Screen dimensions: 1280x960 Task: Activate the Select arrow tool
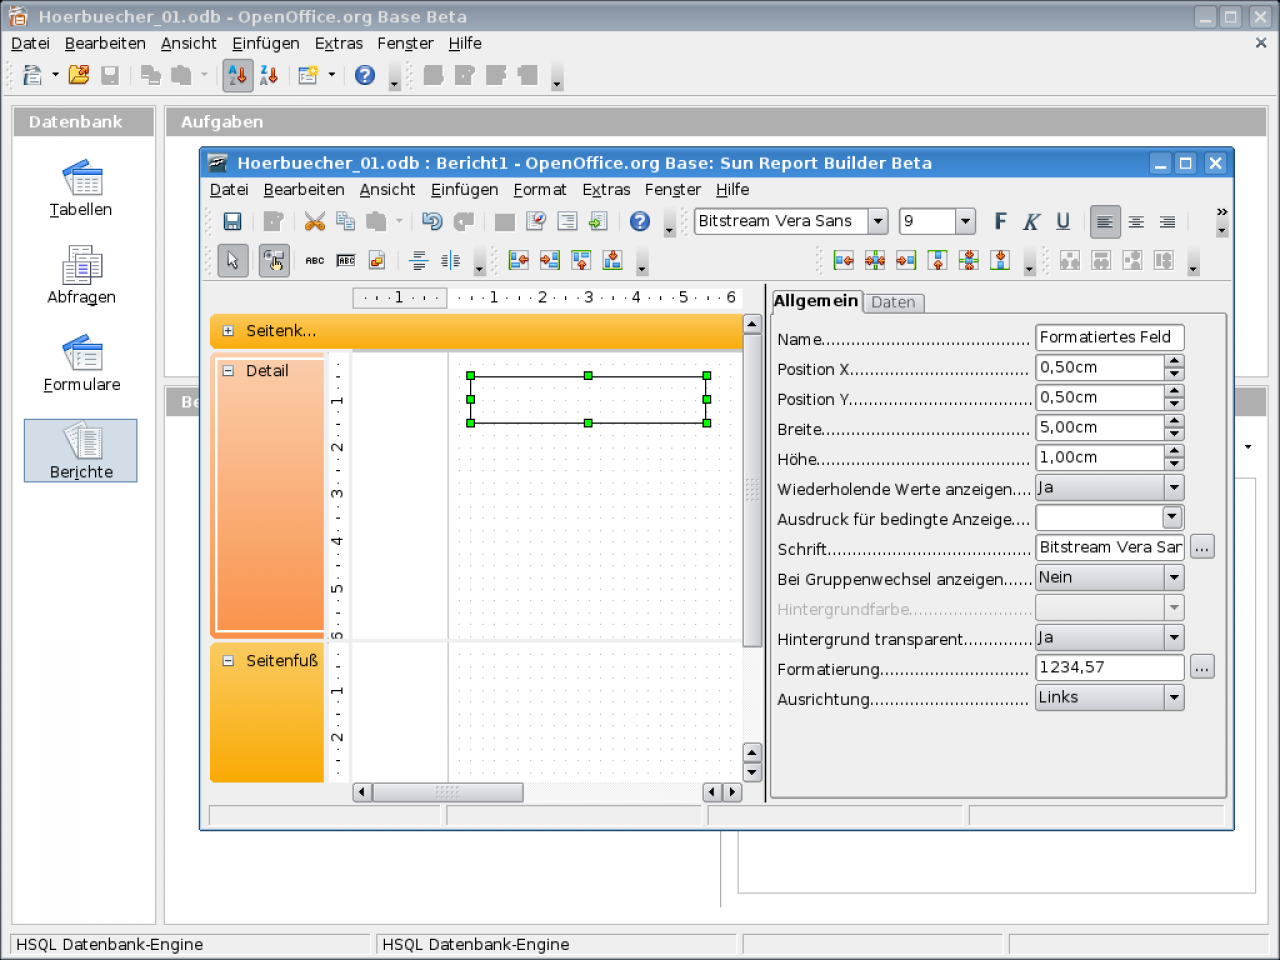(x=233, y=261)
